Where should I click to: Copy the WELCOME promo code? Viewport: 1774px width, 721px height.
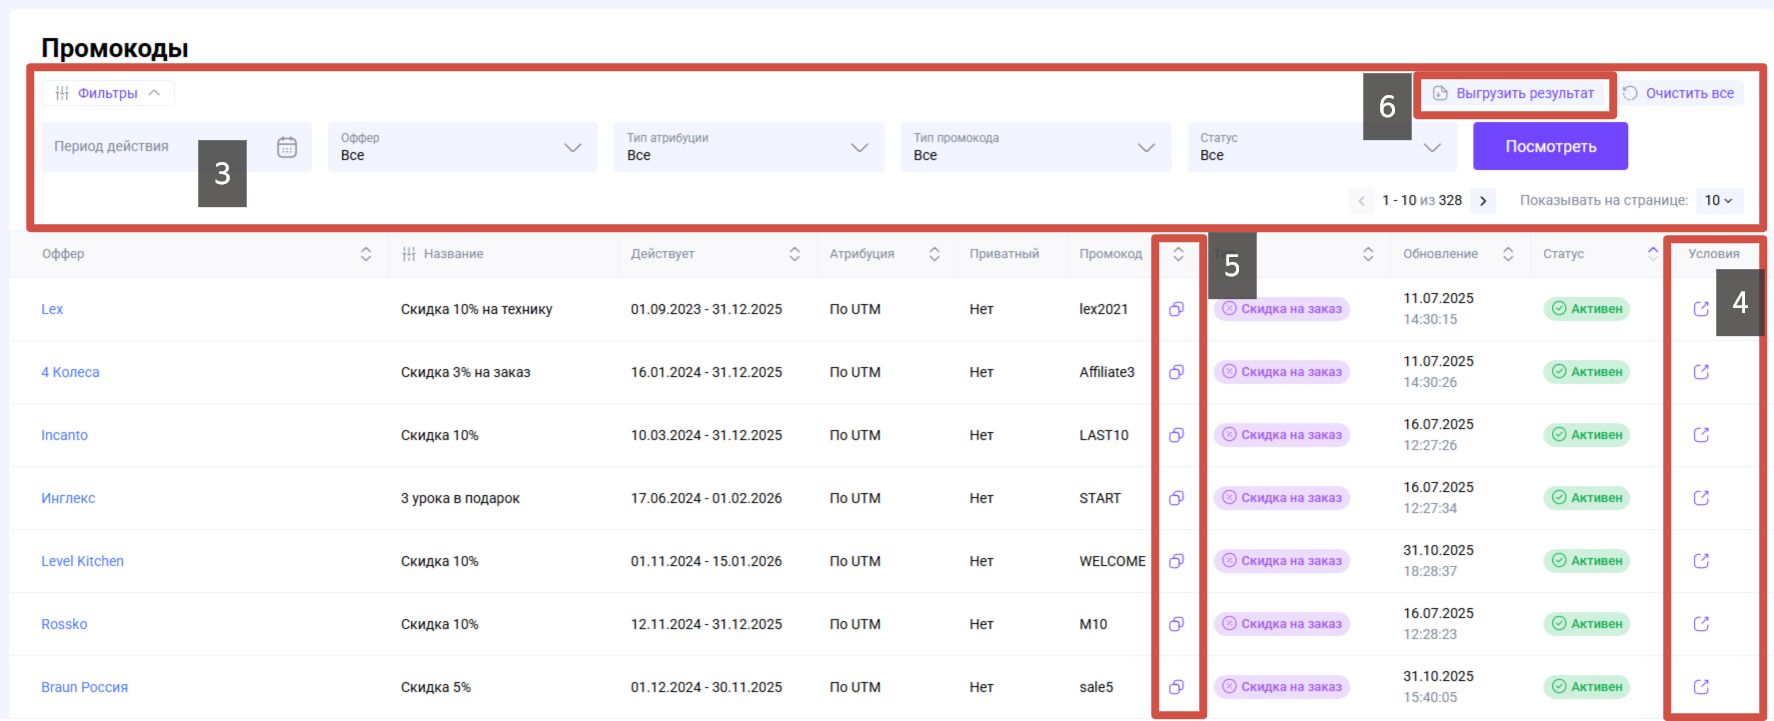(x=1176, y=561)
